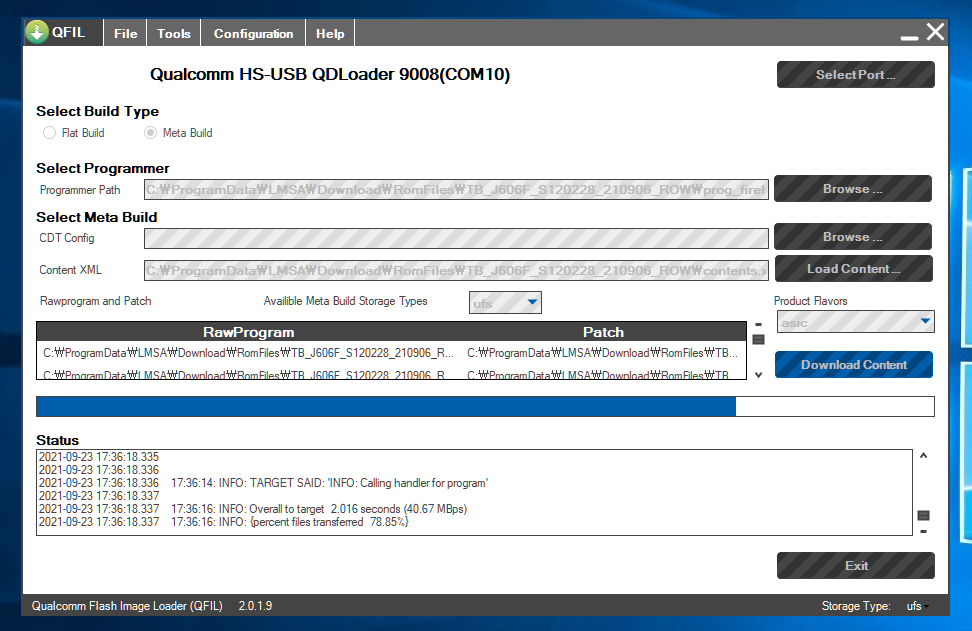Click the Programmer Path input field
The image size is (972, 631).
[x=456, y=190]
